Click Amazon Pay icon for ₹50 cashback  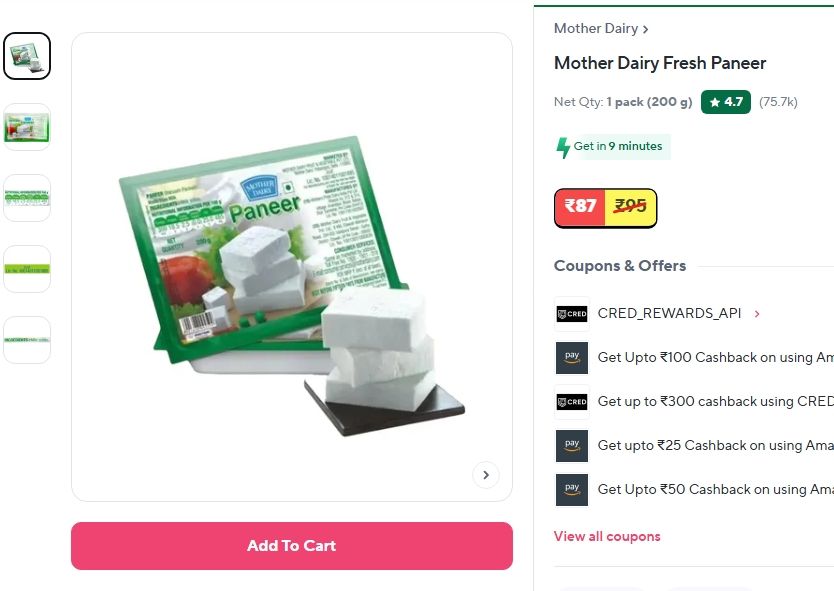[x=572, y=490]
